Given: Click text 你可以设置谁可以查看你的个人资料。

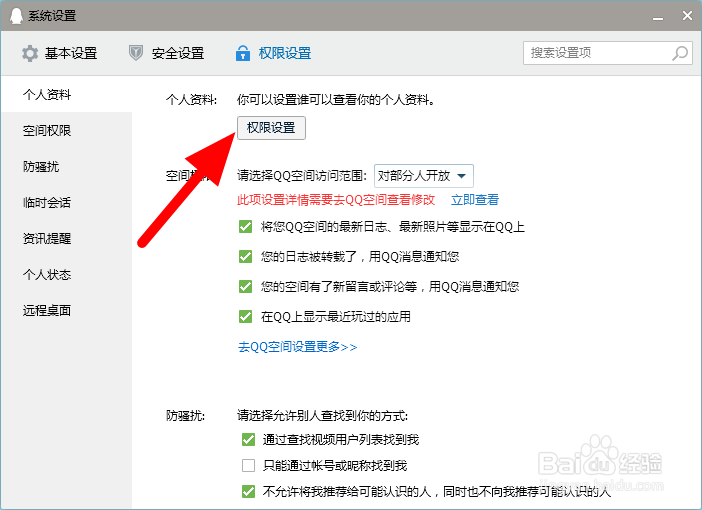Looking at the screenshot, I should pos(336,99).
